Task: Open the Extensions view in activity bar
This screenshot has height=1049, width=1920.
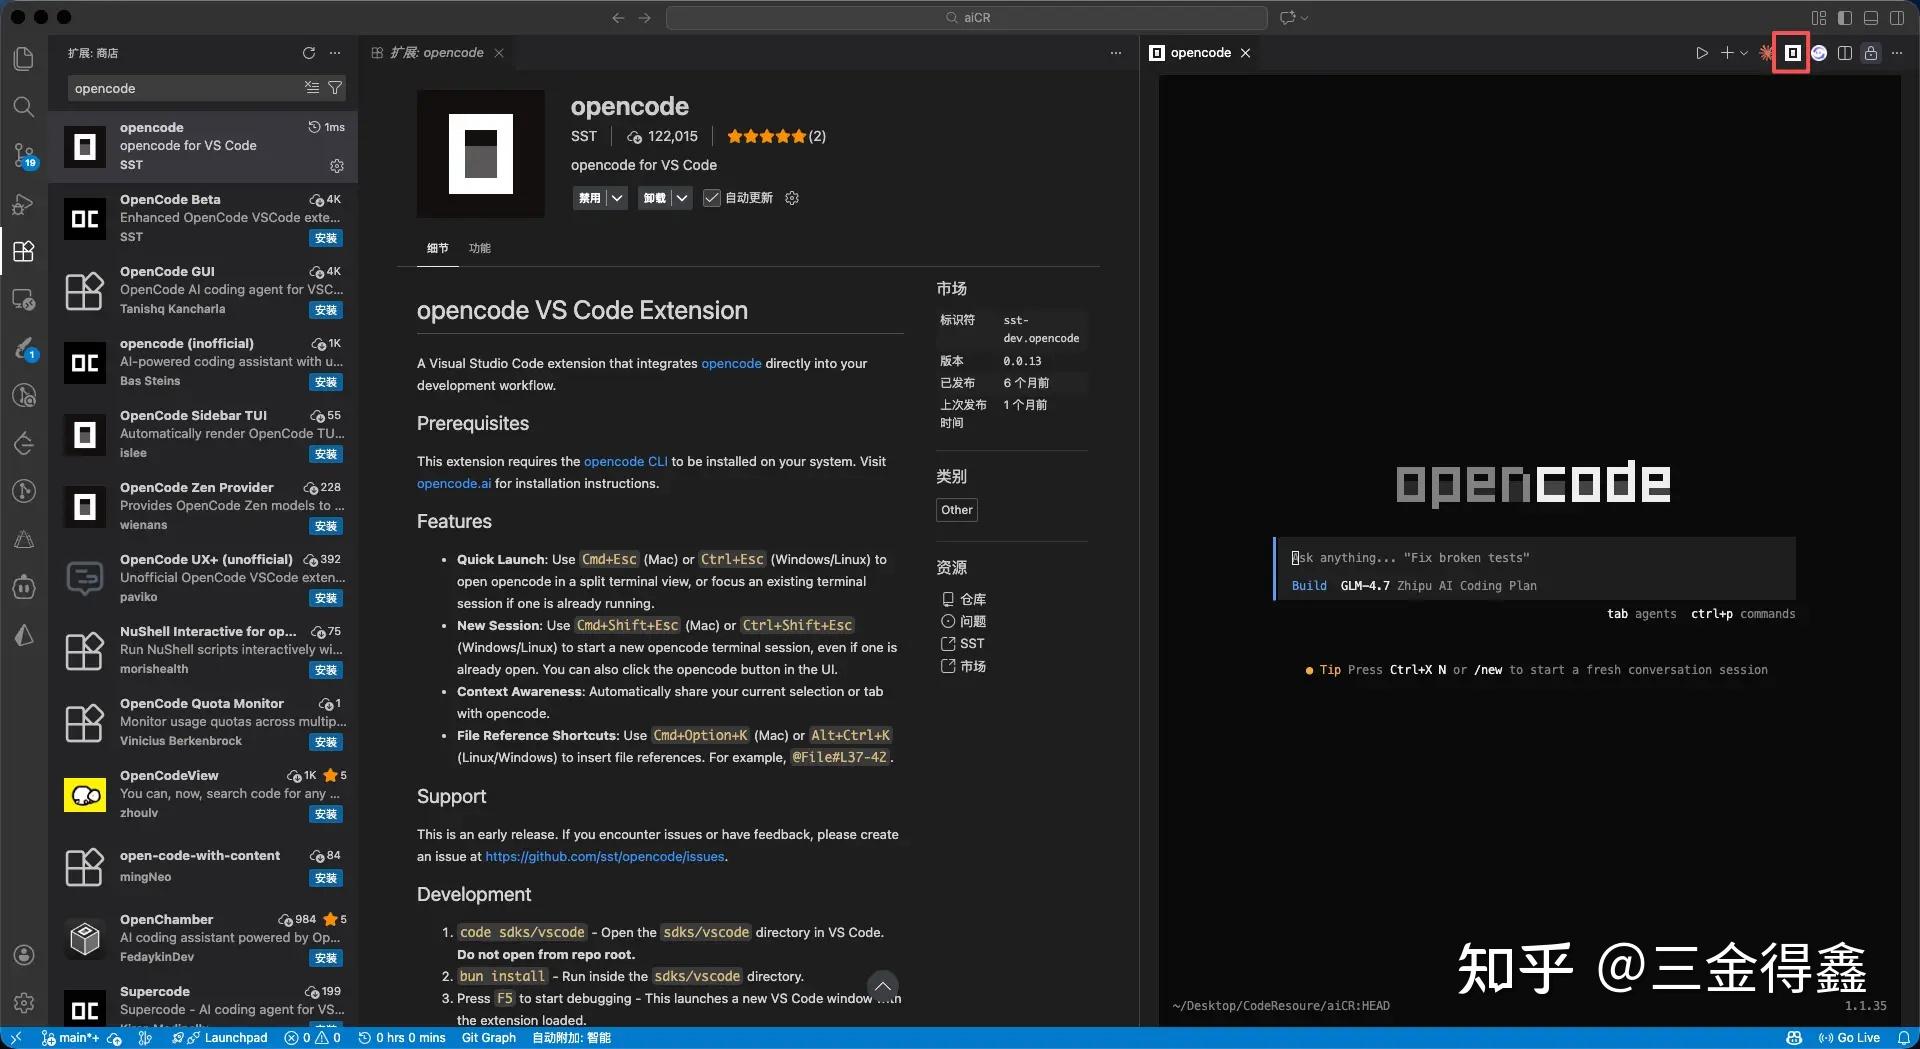Action: [x=24, y=251]
